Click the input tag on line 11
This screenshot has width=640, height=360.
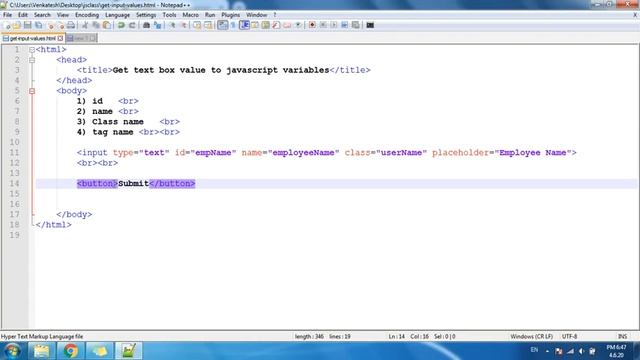pos(327,153)
